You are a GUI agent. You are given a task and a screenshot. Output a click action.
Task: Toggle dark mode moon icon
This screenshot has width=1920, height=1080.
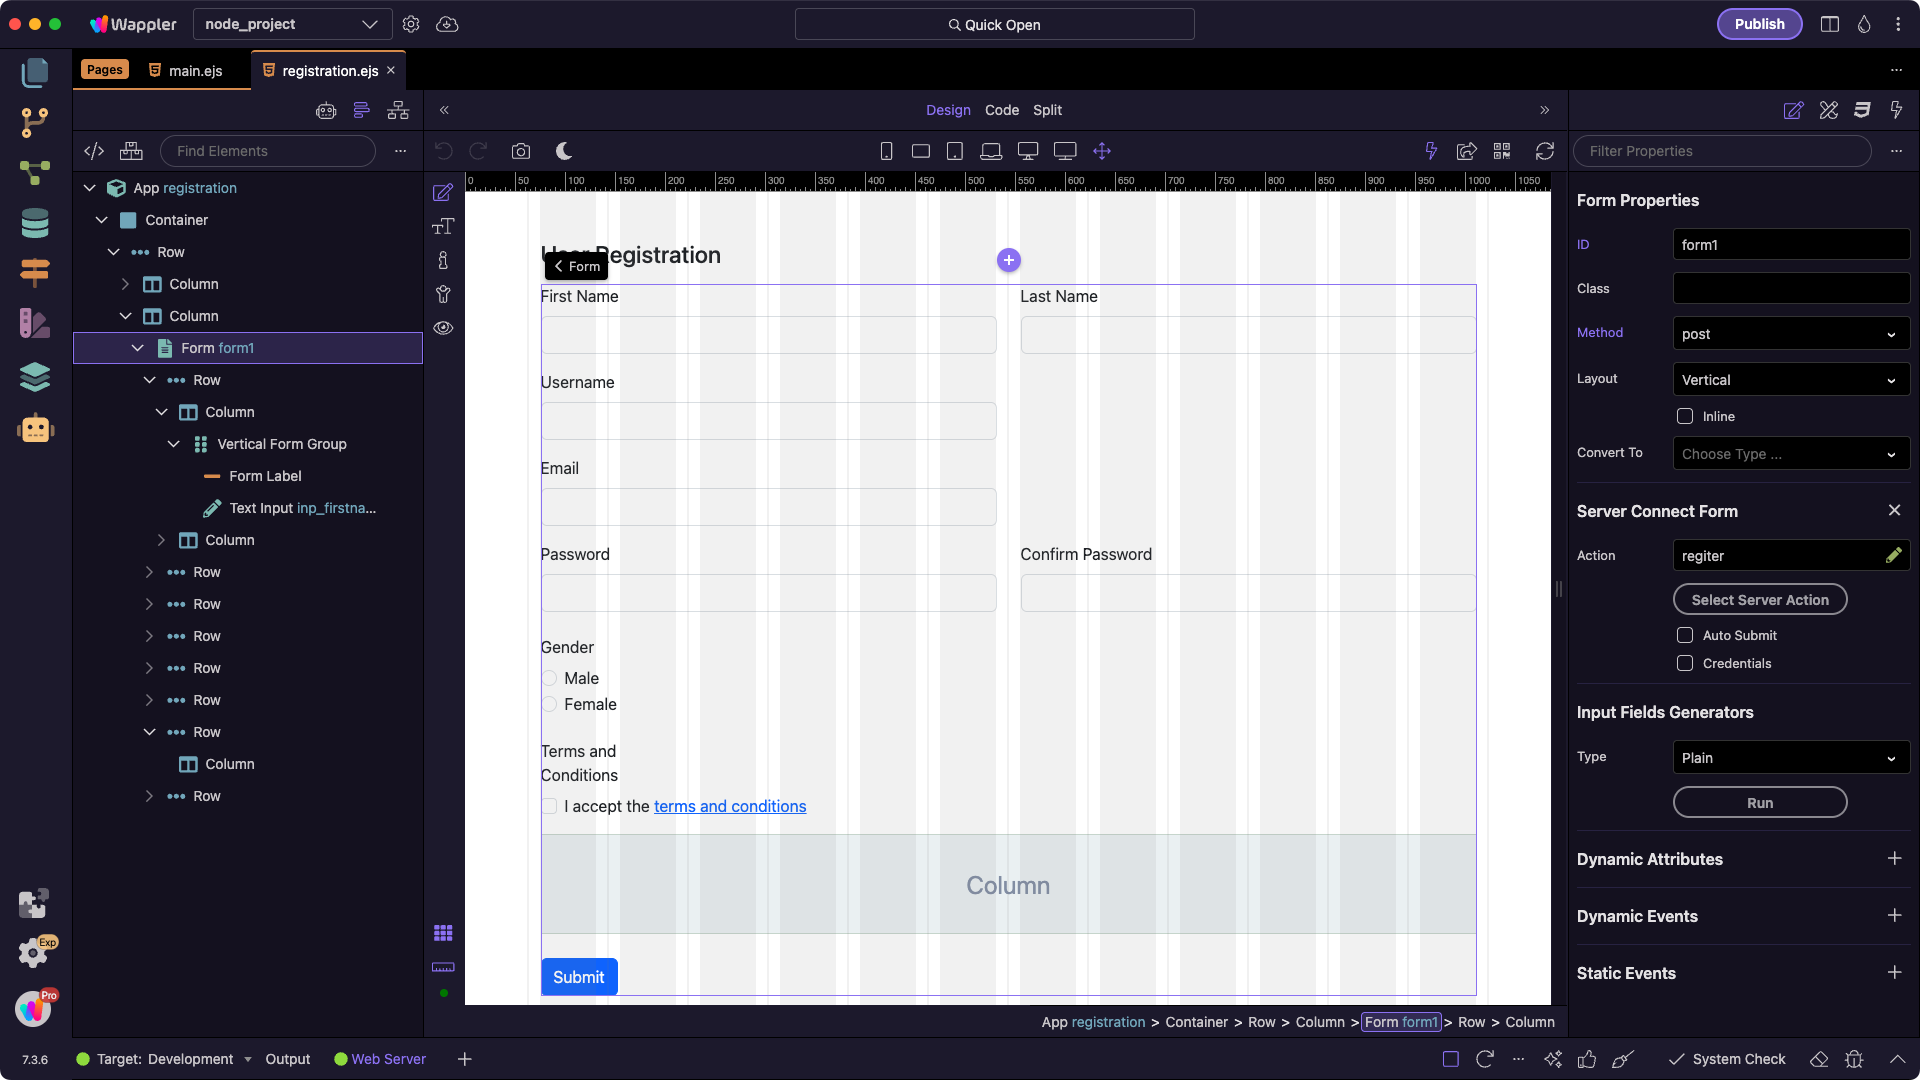pyautogui.click(x=564, y=151)
